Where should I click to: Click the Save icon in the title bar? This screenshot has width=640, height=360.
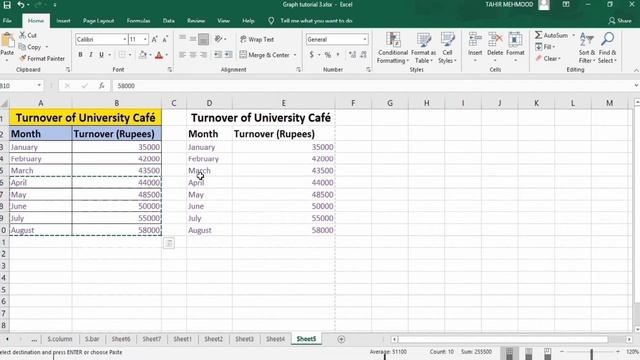click(x=7, y=5)
